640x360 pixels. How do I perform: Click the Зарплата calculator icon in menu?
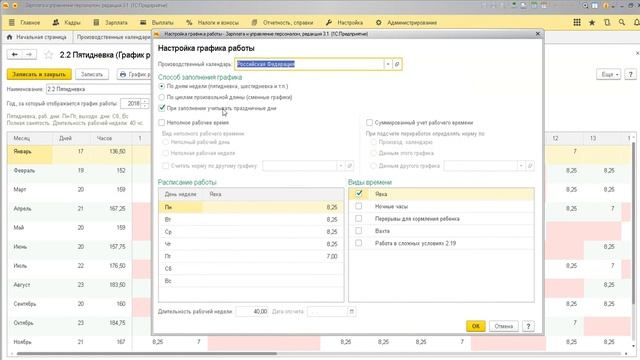[x=96, y=22]
